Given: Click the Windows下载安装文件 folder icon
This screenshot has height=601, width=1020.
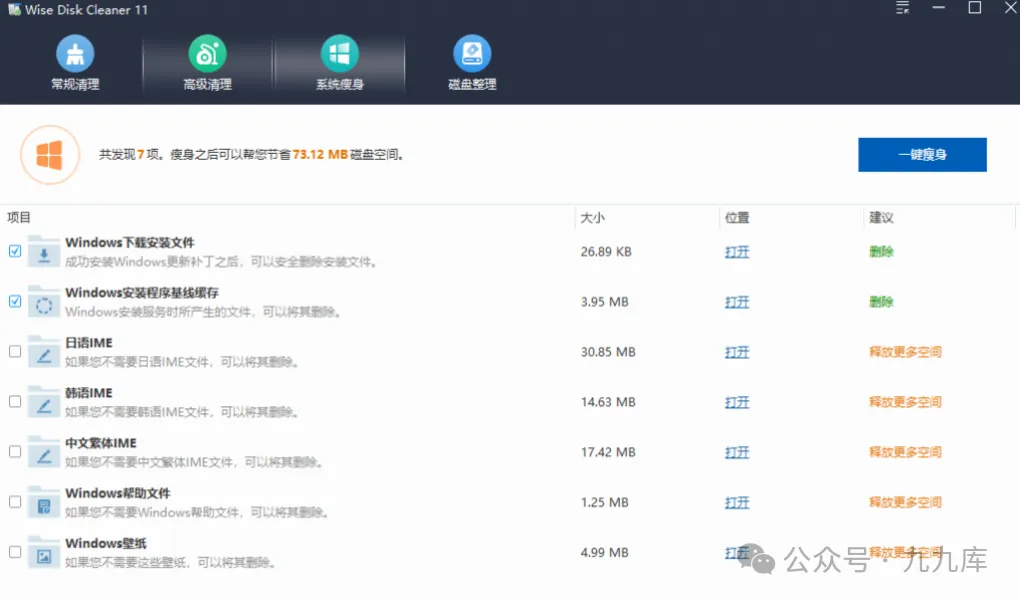Looking at the screenshot, I should point(44,252).
